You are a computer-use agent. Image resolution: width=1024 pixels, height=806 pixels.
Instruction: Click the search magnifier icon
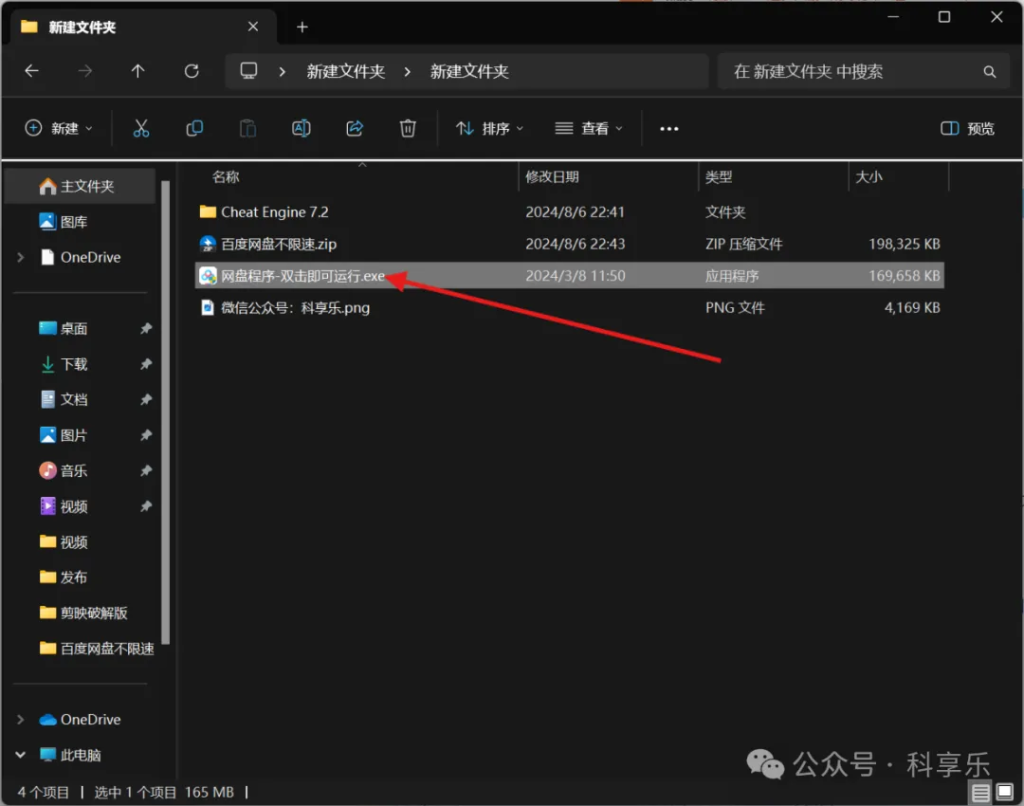(x=990, y=71)
